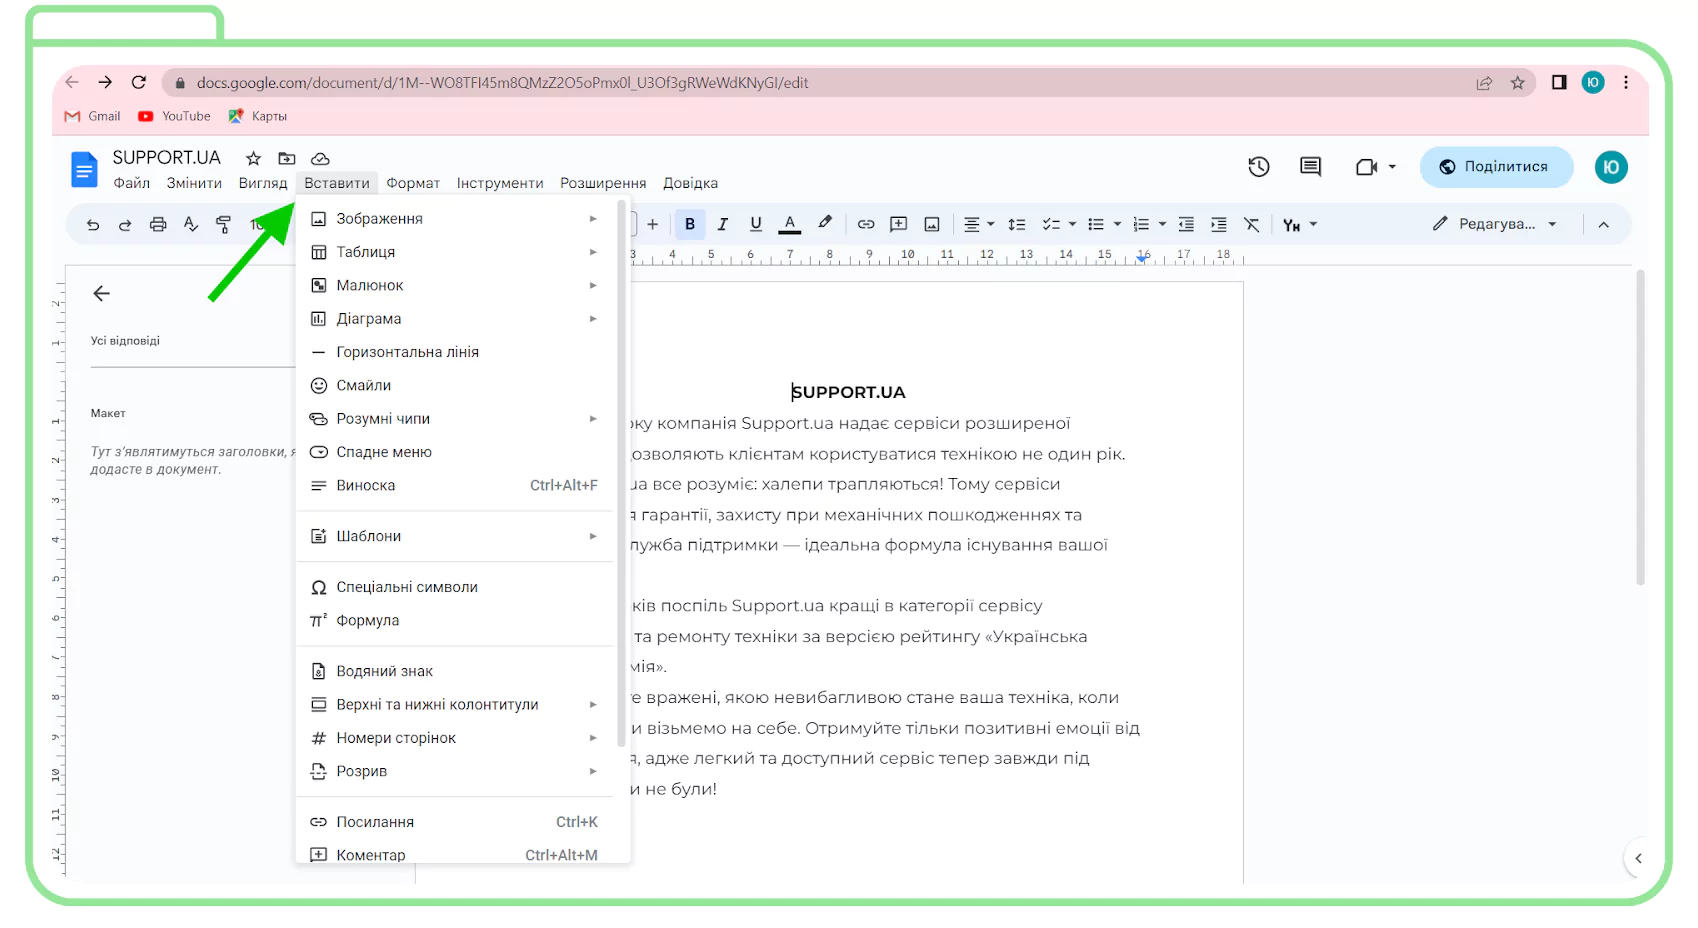This screenshot has height=928, width=1698.
Task: Toggle Underline formatting
Action: (756, 224)
